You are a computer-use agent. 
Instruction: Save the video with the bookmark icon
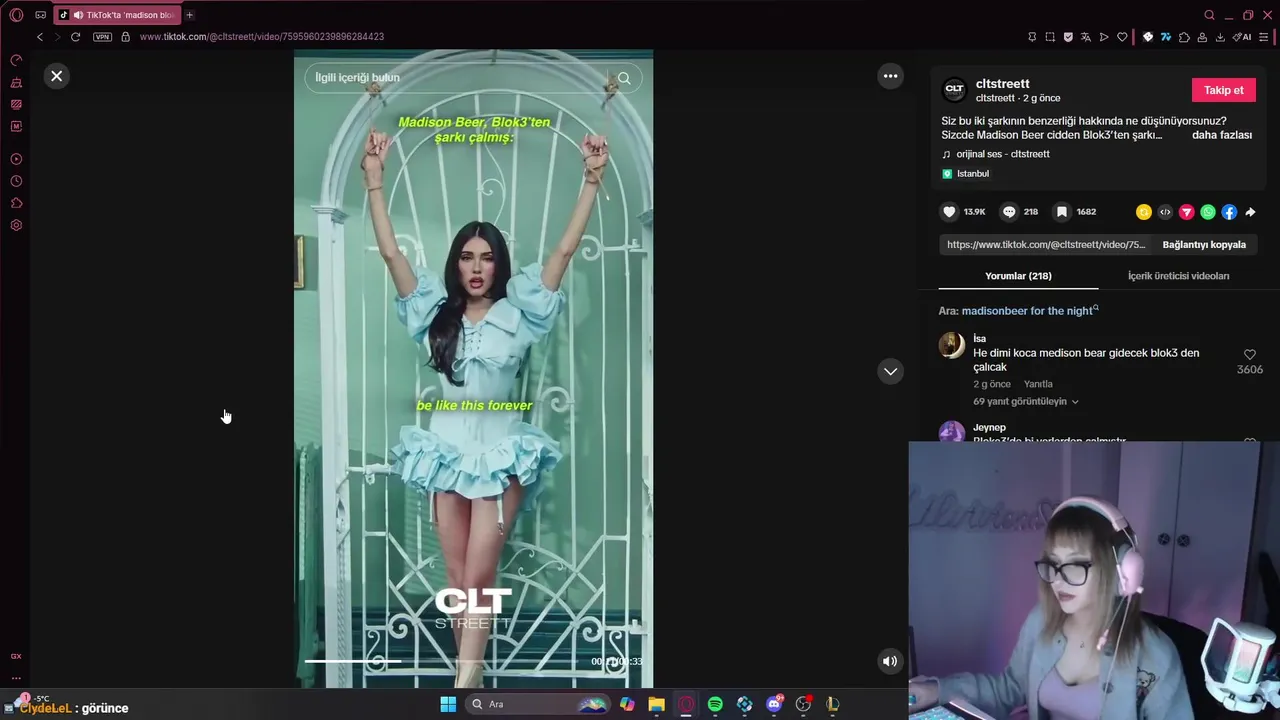tap(1062, 212)
